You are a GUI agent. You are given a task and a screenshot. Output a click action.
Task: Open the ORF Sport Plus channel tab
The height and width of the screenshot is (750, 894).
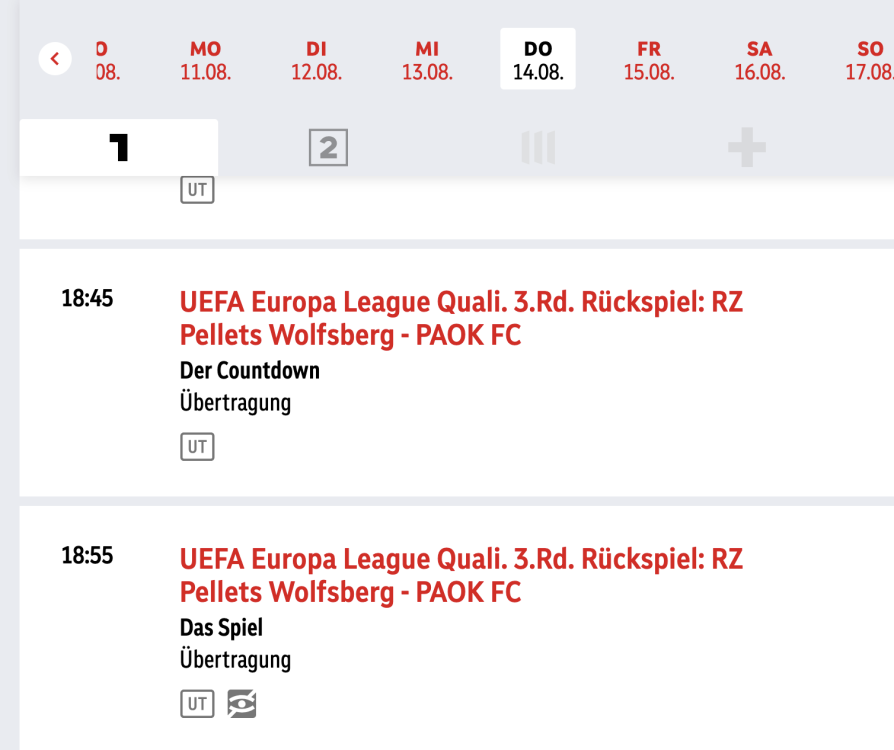click(746, 149)
